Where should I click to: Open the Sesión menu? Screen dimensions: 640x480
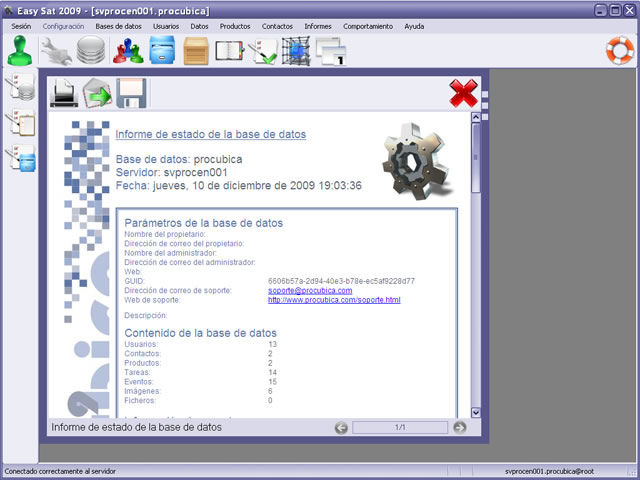[x=21, y=26]
